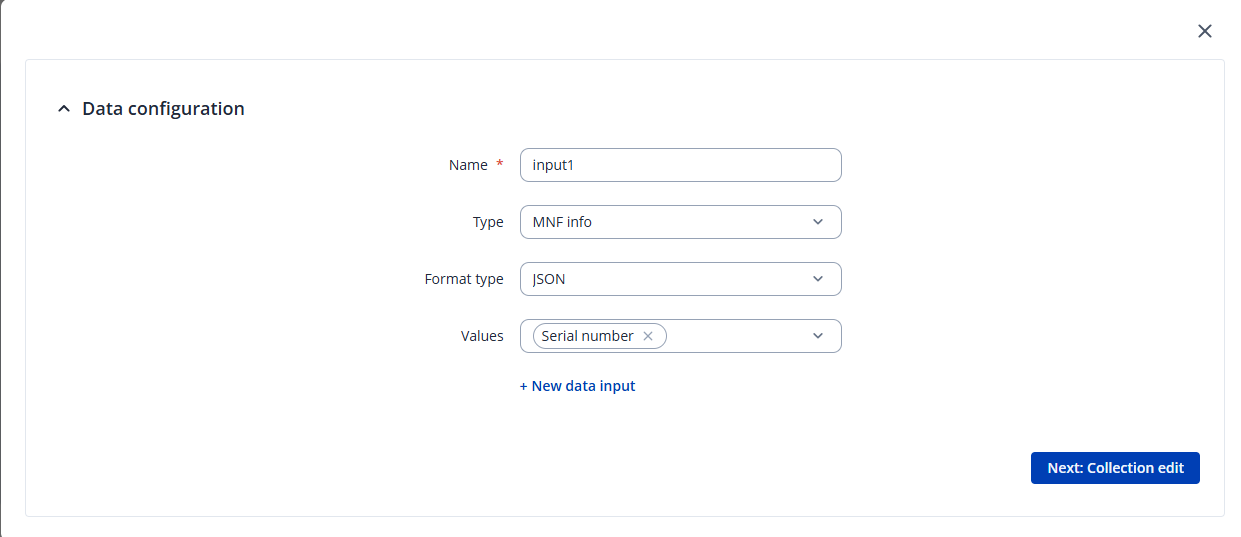The height and width of the screenshot is (537, 1241).
Task: Select the Serial number chip text
Action: click(587, 336)
